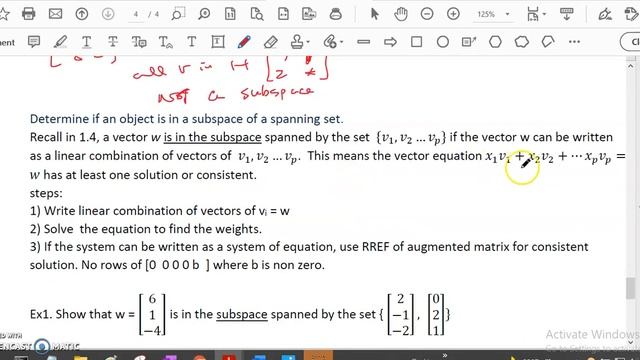
Task: Click the 'Determine if an object' heading
Action: coord(187,119)
